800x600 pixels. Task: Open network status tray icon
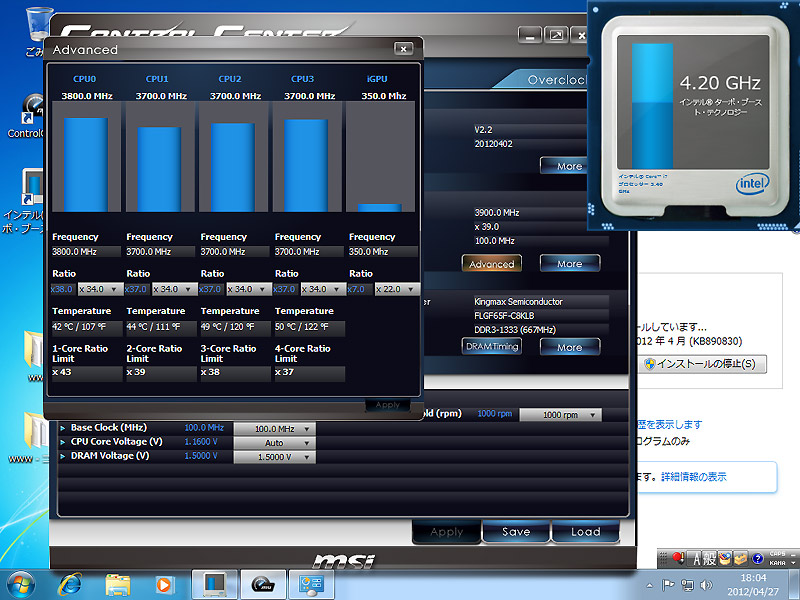(x=687, y=585)
